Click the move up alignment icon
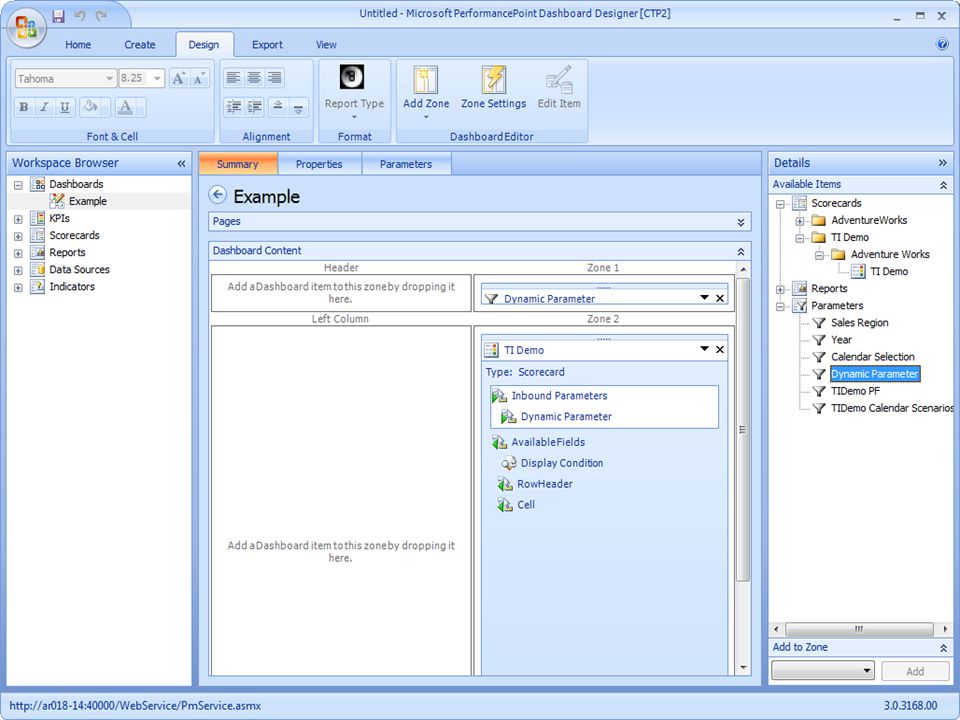960x720 pixels. point(277,107)
